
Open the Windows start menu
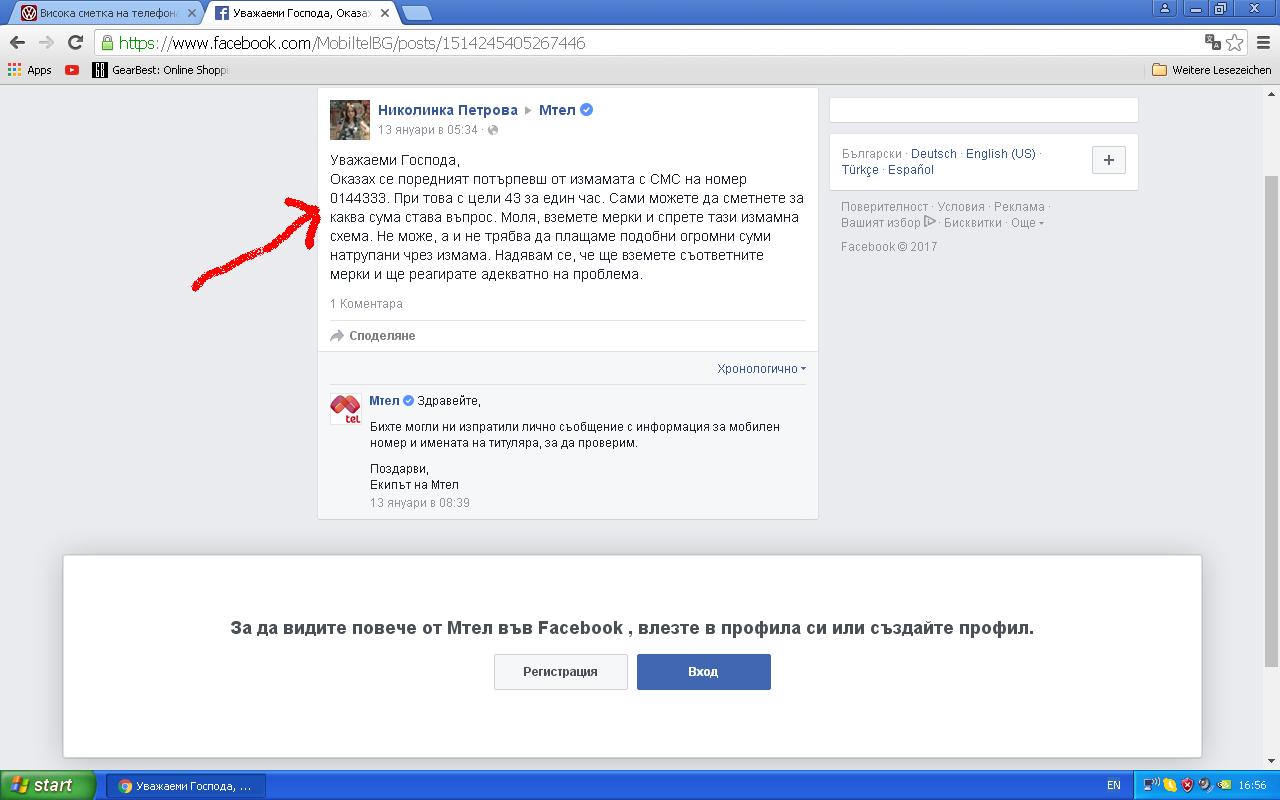48,785
